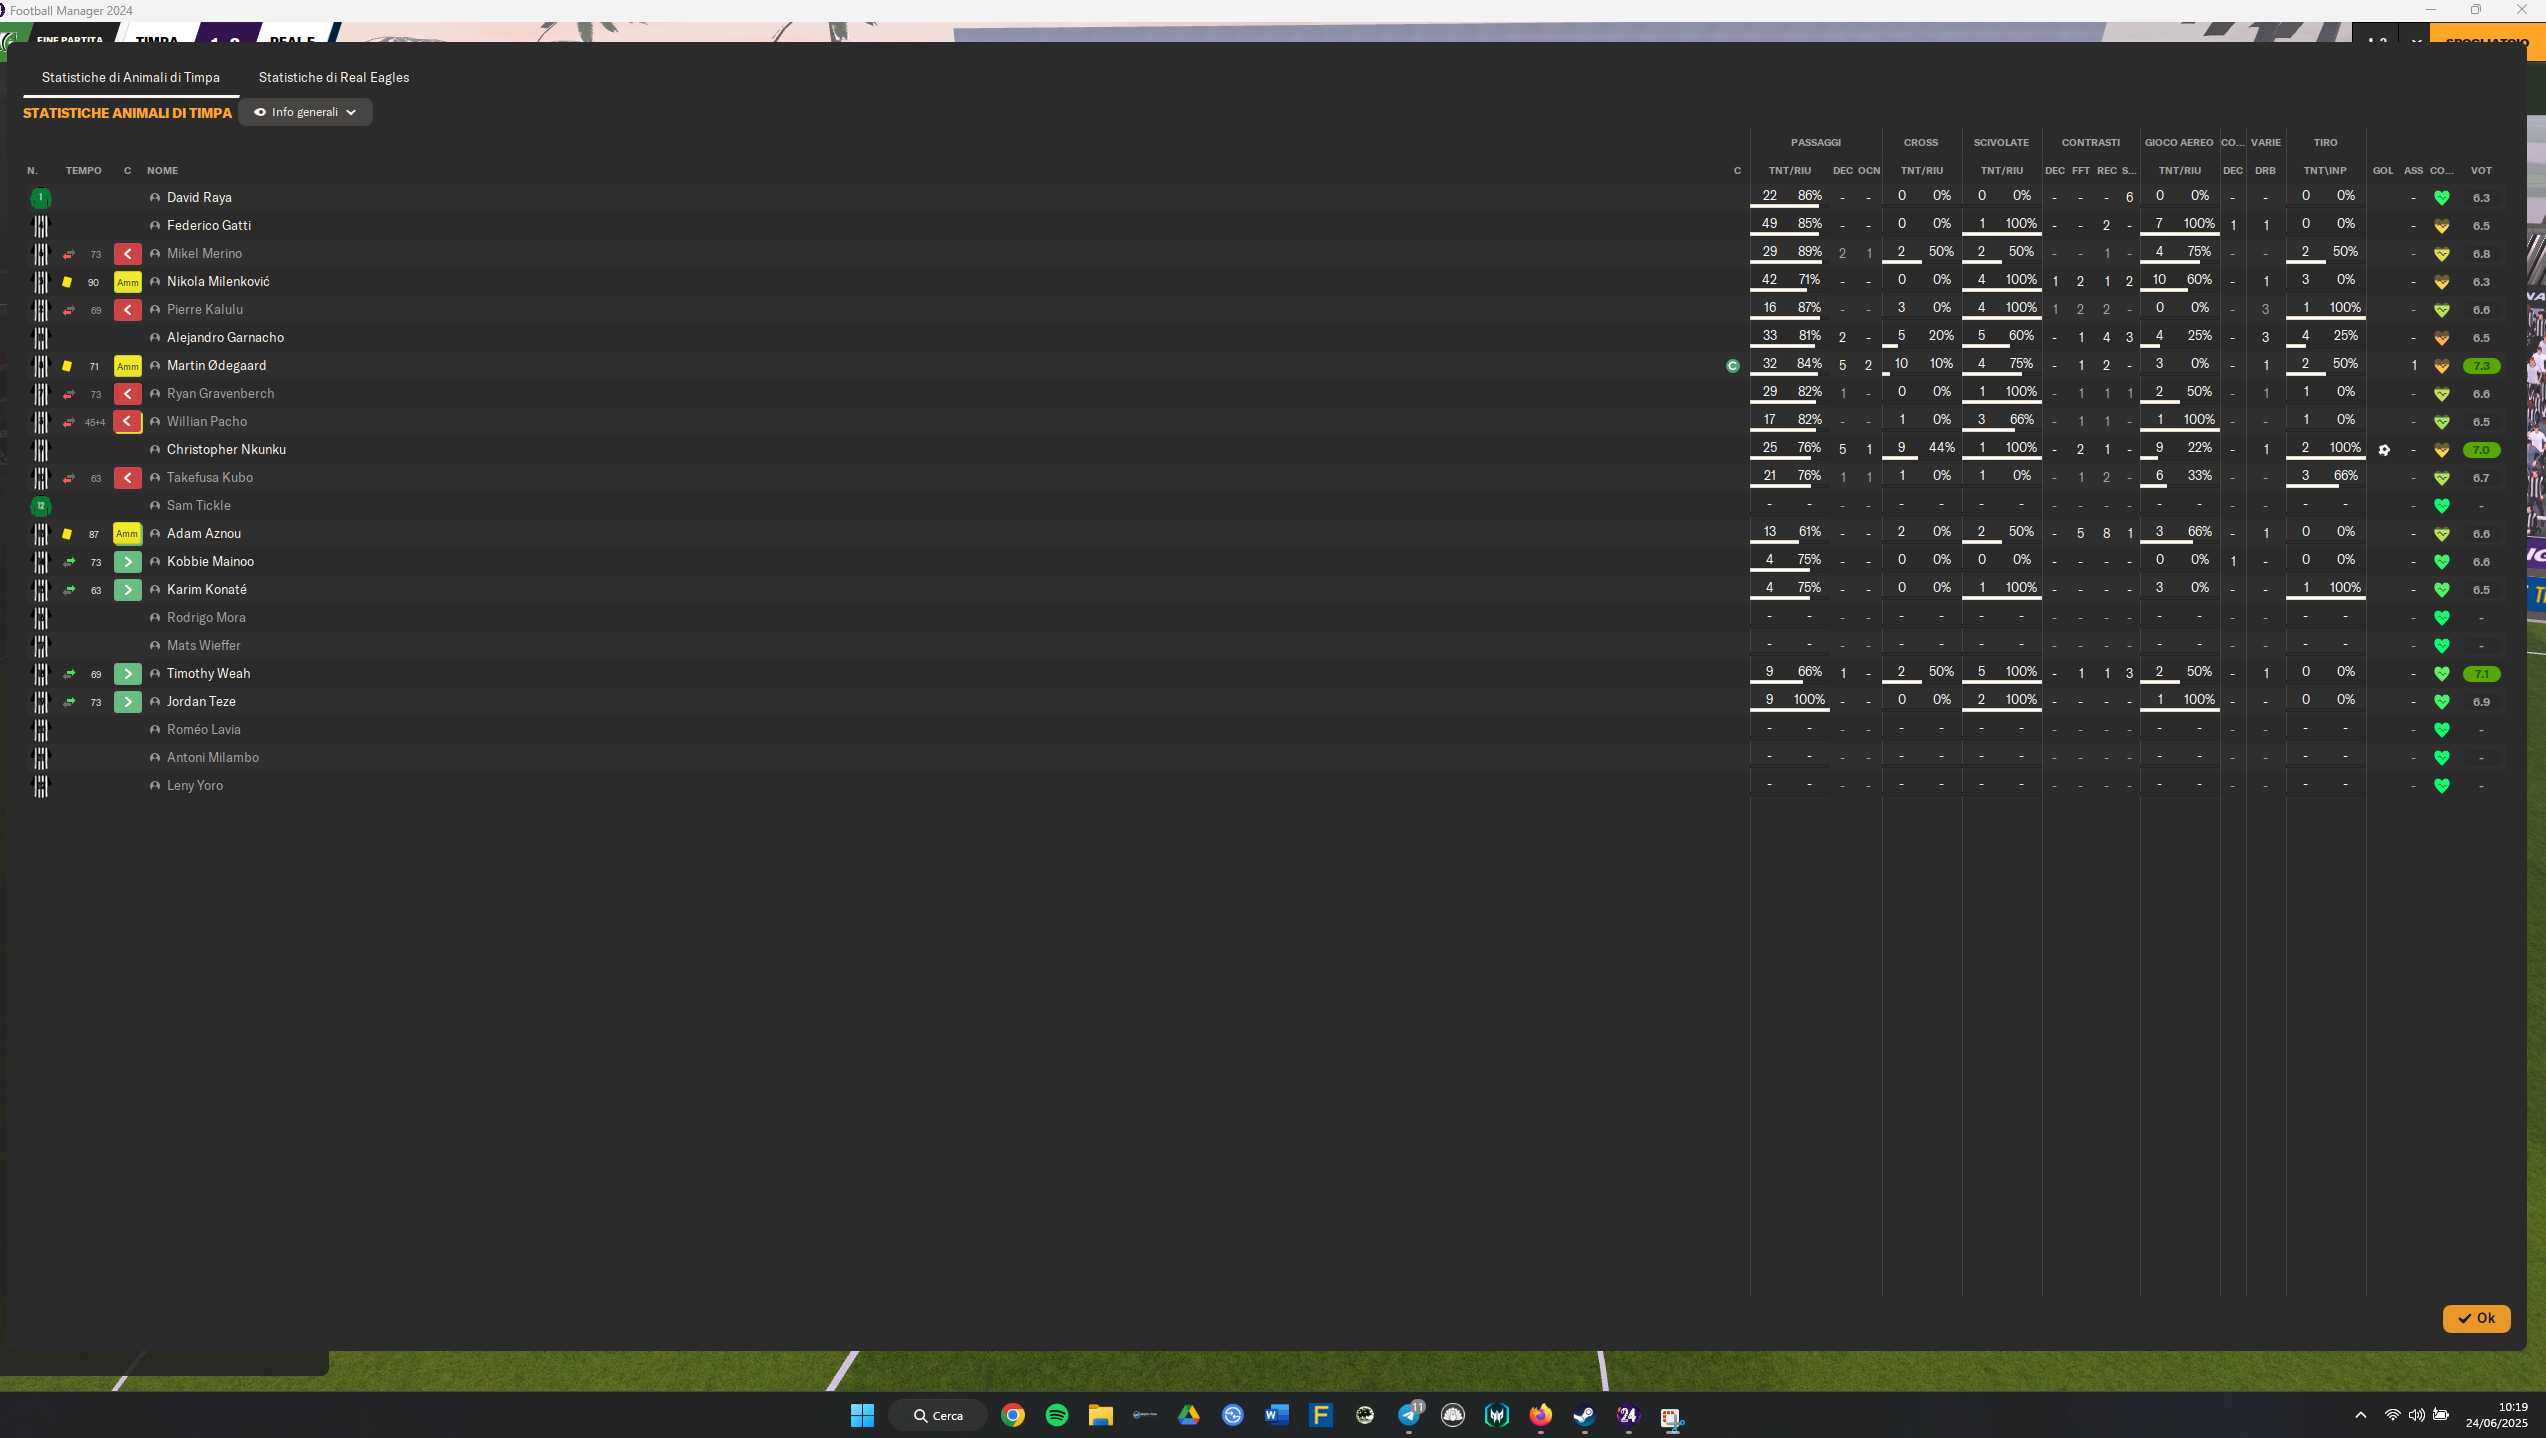Click substituted-off arrow for Pierre Kalulu
Viewport: 2546px width, 1438px height.
pos(127,310)
